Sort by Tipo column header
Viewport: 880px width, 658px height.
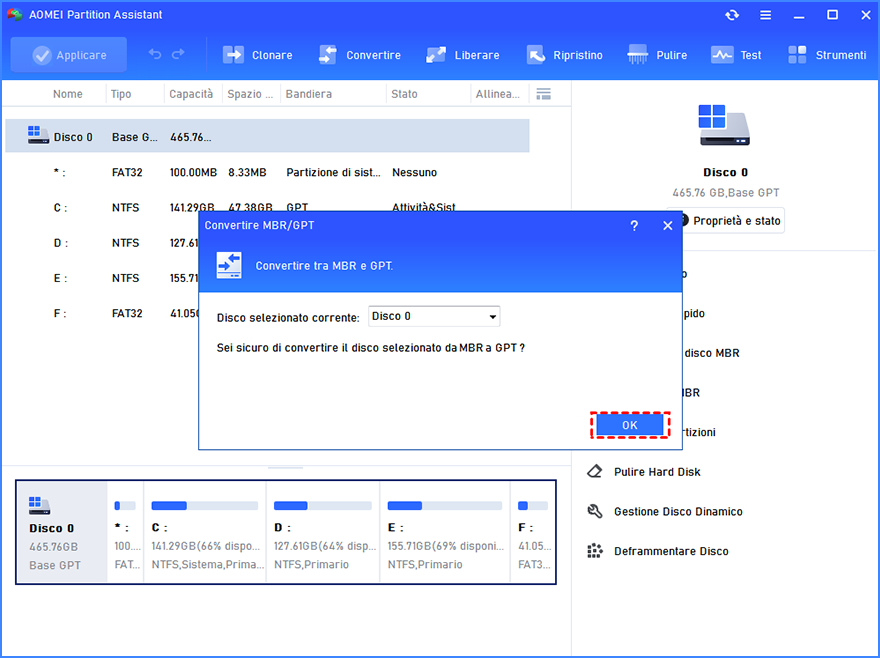(x=121, y=94)
